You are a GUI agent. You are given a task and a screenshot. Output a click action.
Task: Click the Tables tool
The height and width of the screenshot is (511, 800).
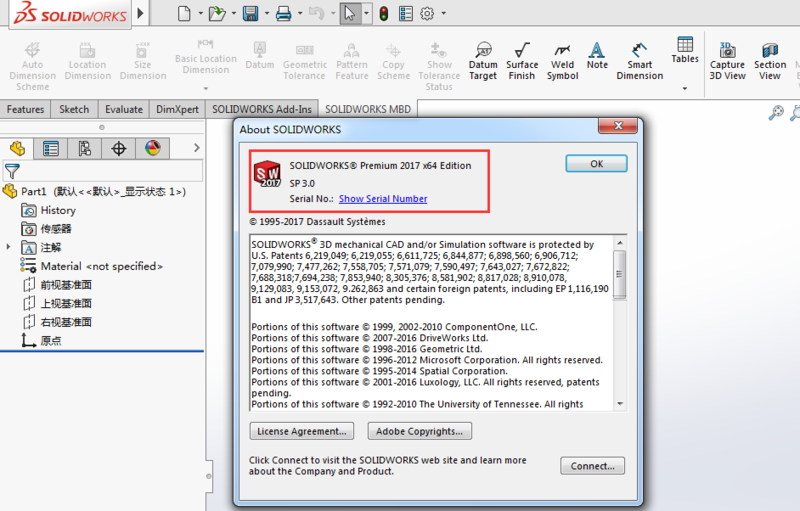(x=685, y=50)
